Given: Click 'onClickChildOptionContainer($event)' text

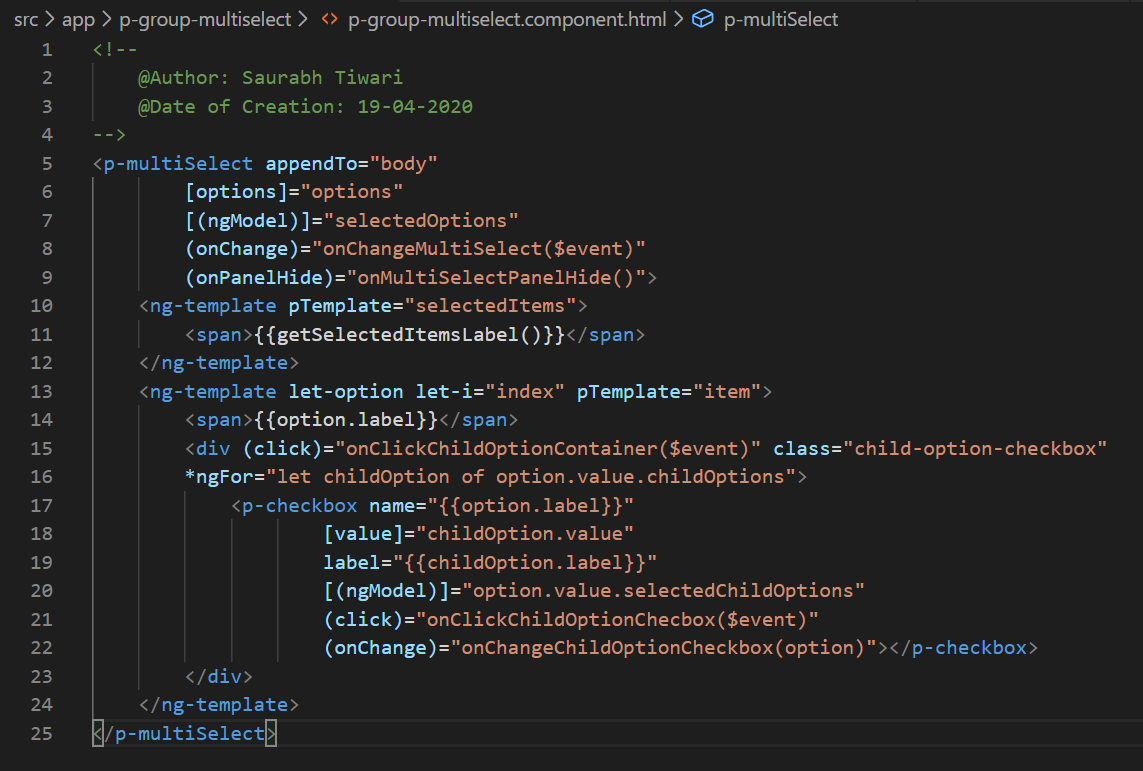Looking at the screenshot, I should click(547, 448).
